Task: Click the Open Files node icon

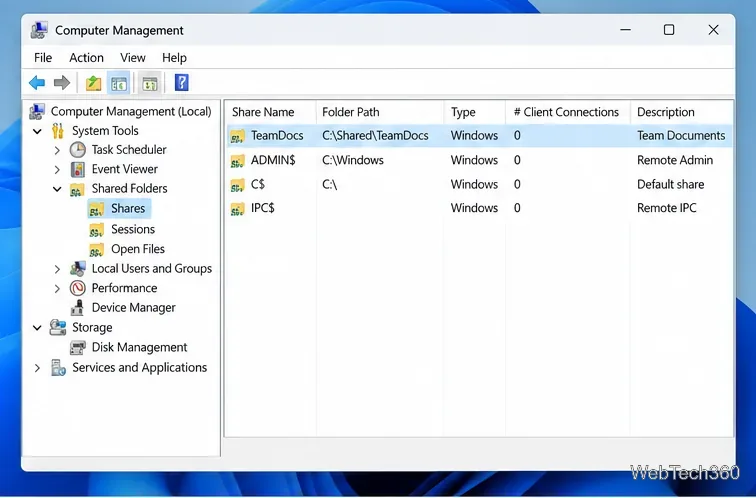Action: click(96, 249)
